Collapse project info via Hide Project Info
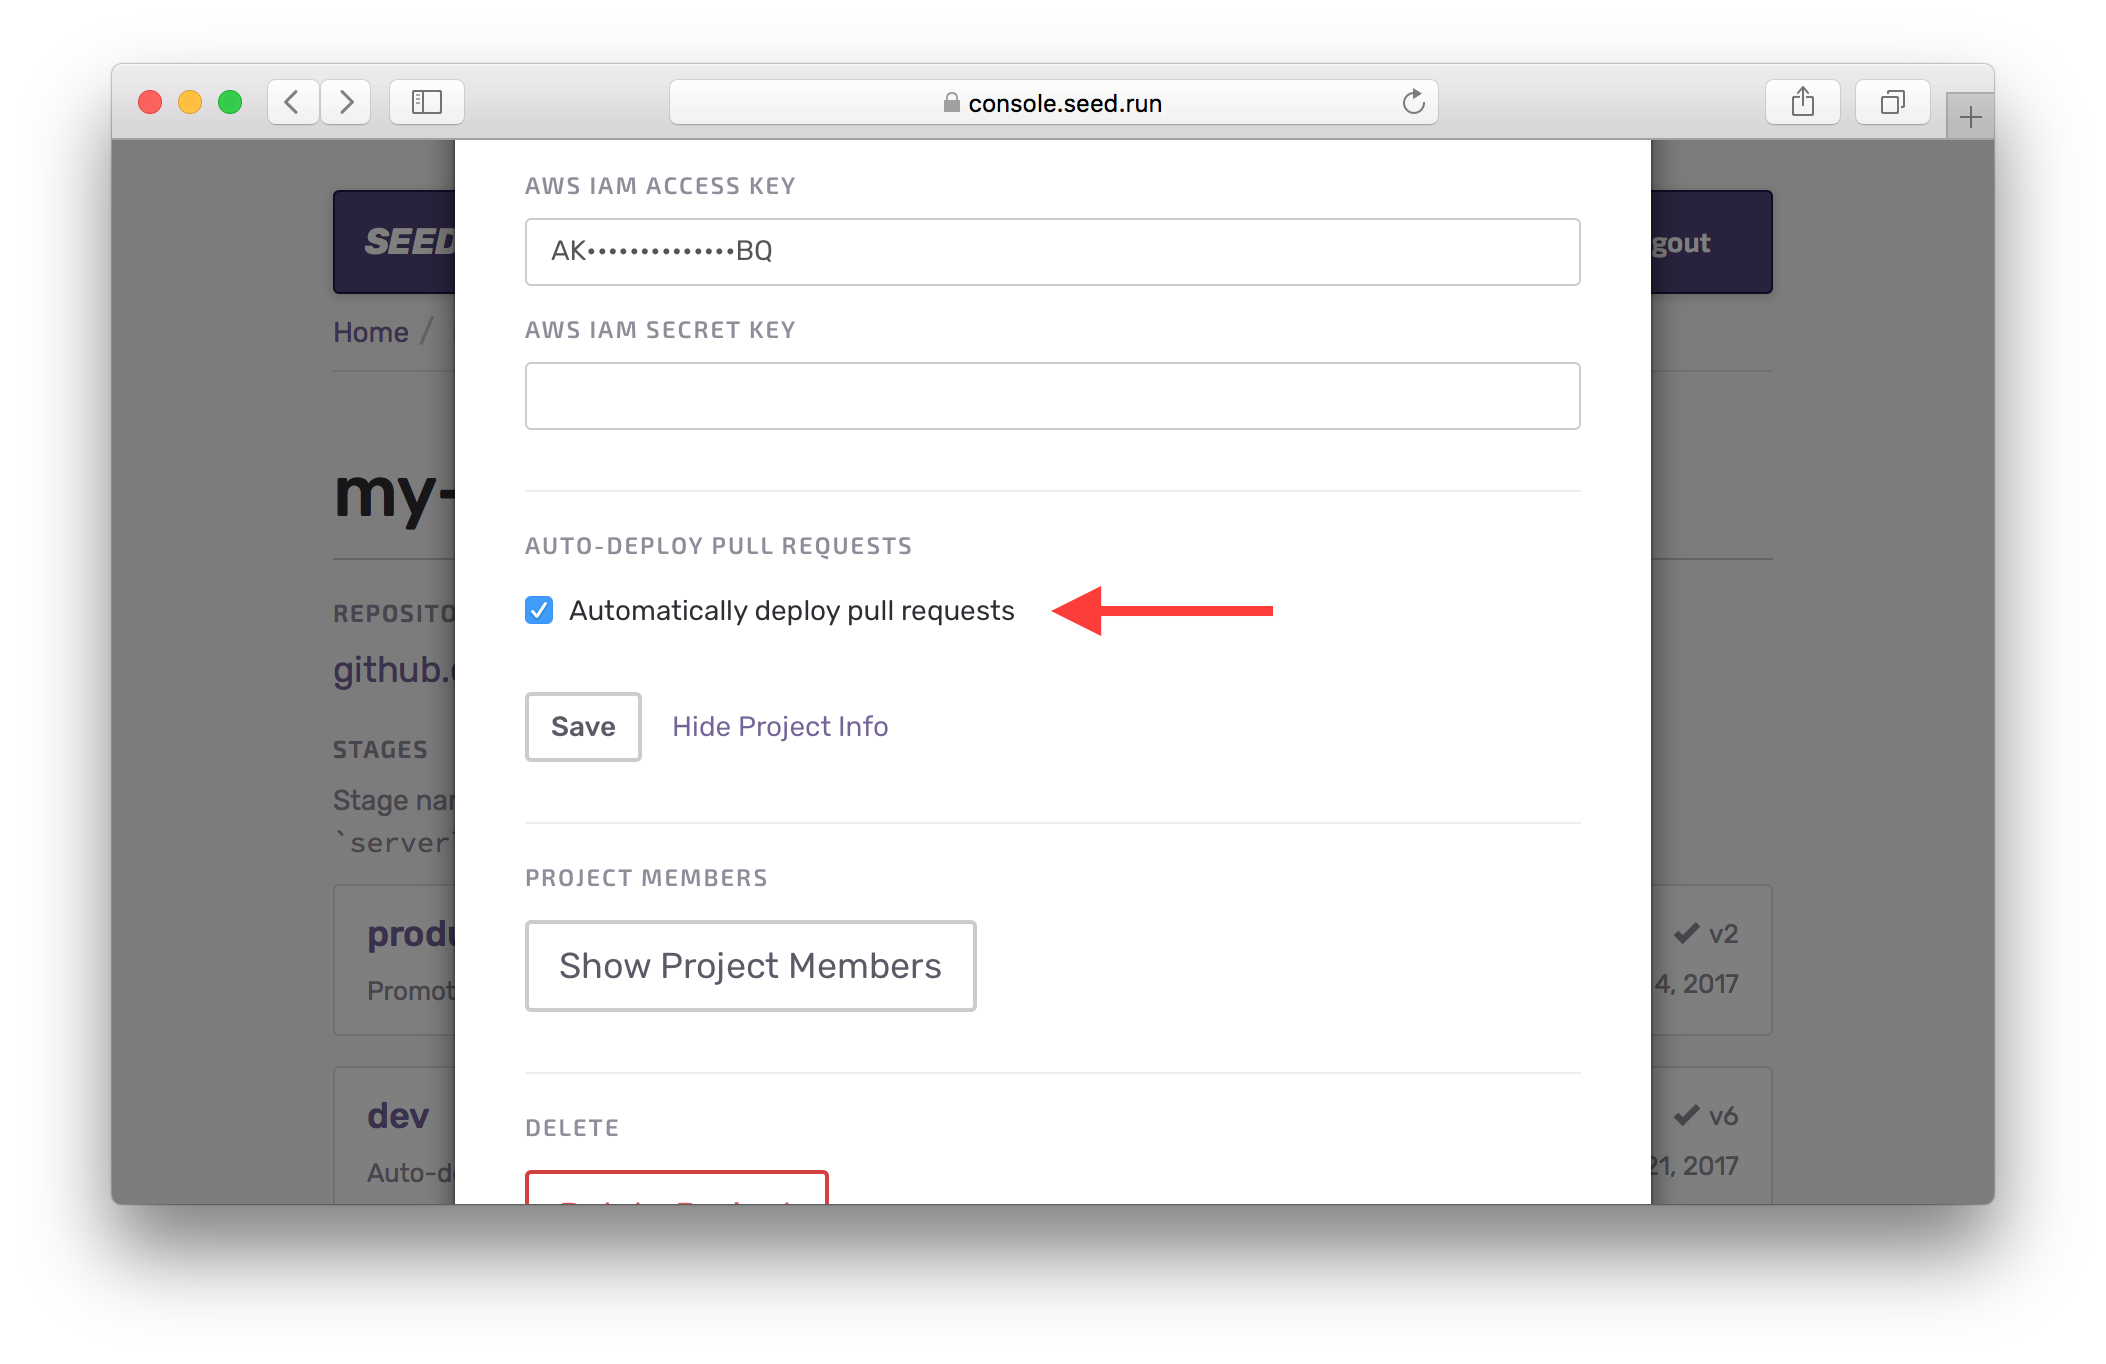This screenshot has height=1364, width=2106. pyautogui.click(x=780, y=727)
